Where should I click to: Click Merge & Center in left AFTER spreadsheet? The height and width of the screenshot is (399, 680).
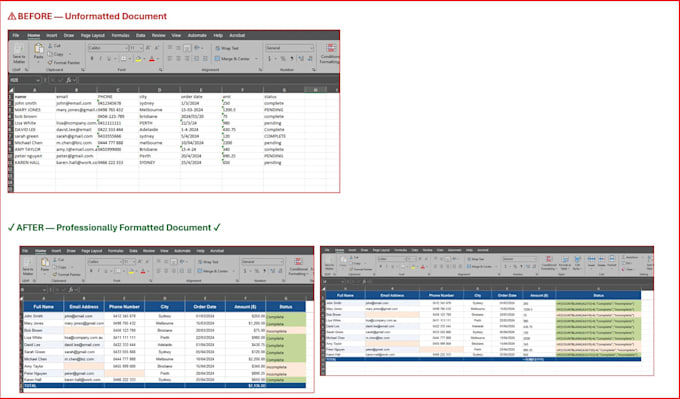pos(212,271)
